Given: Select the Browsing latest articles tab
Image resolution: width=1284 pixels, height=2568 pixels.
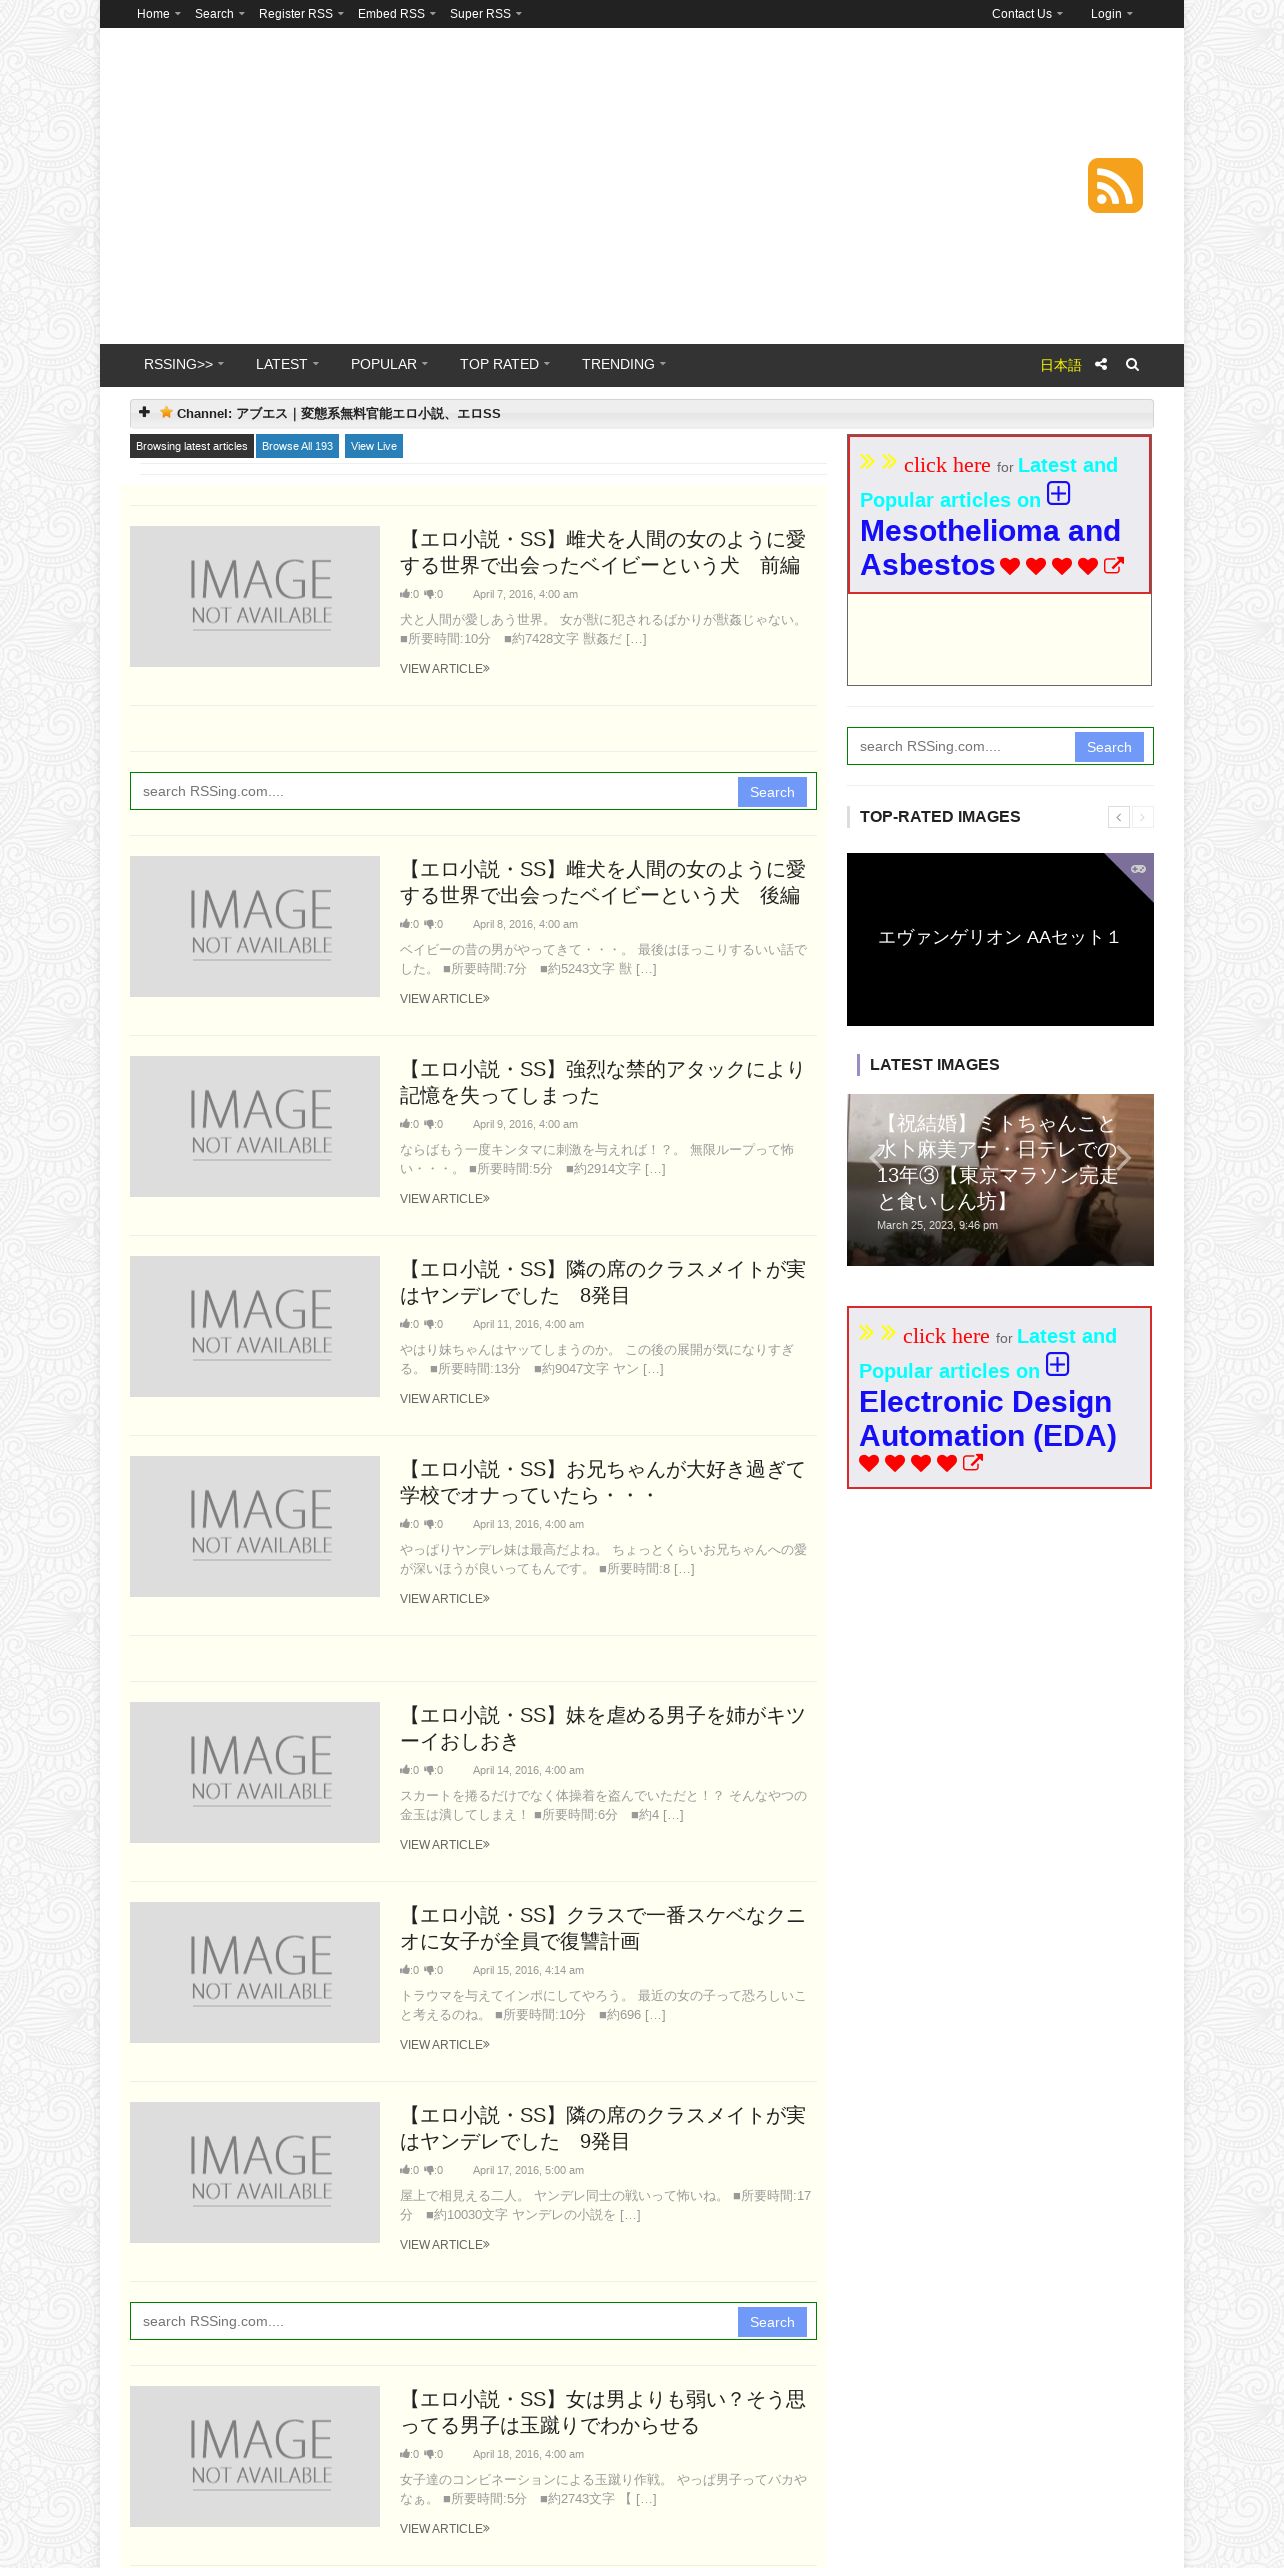Looking at the screenshot, I should tap(191, 446).
